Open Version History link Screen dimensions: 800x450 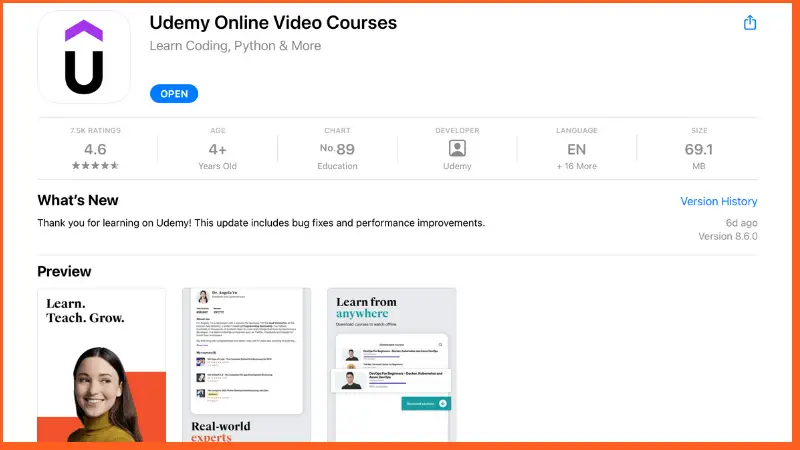[x=718, y=201]
